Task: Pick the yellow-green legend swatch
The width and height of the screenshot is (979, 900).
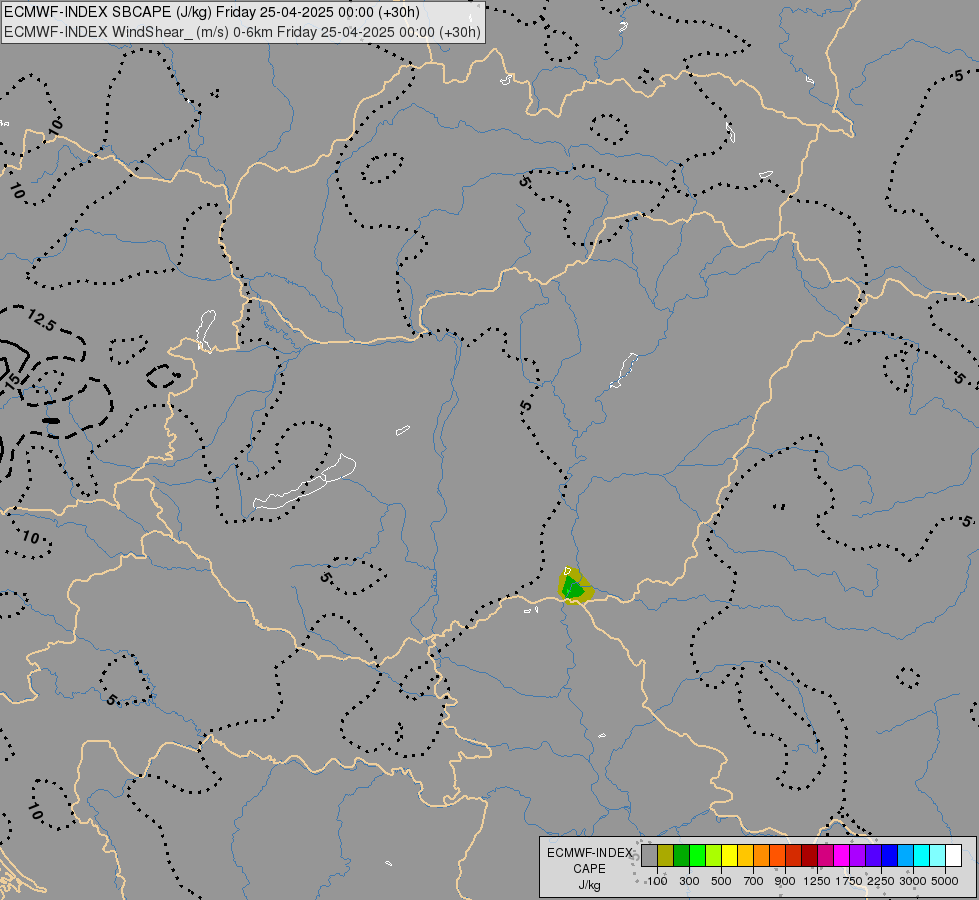Action: tap(714, 856)
